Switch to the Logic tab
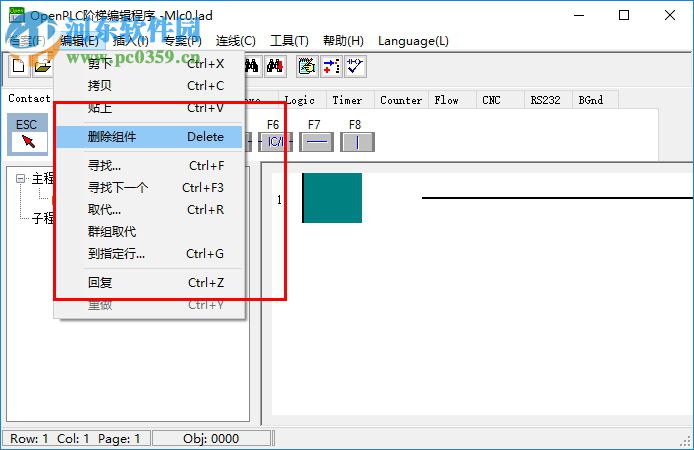This screenshot has width=694, height=450. (302, 100)
